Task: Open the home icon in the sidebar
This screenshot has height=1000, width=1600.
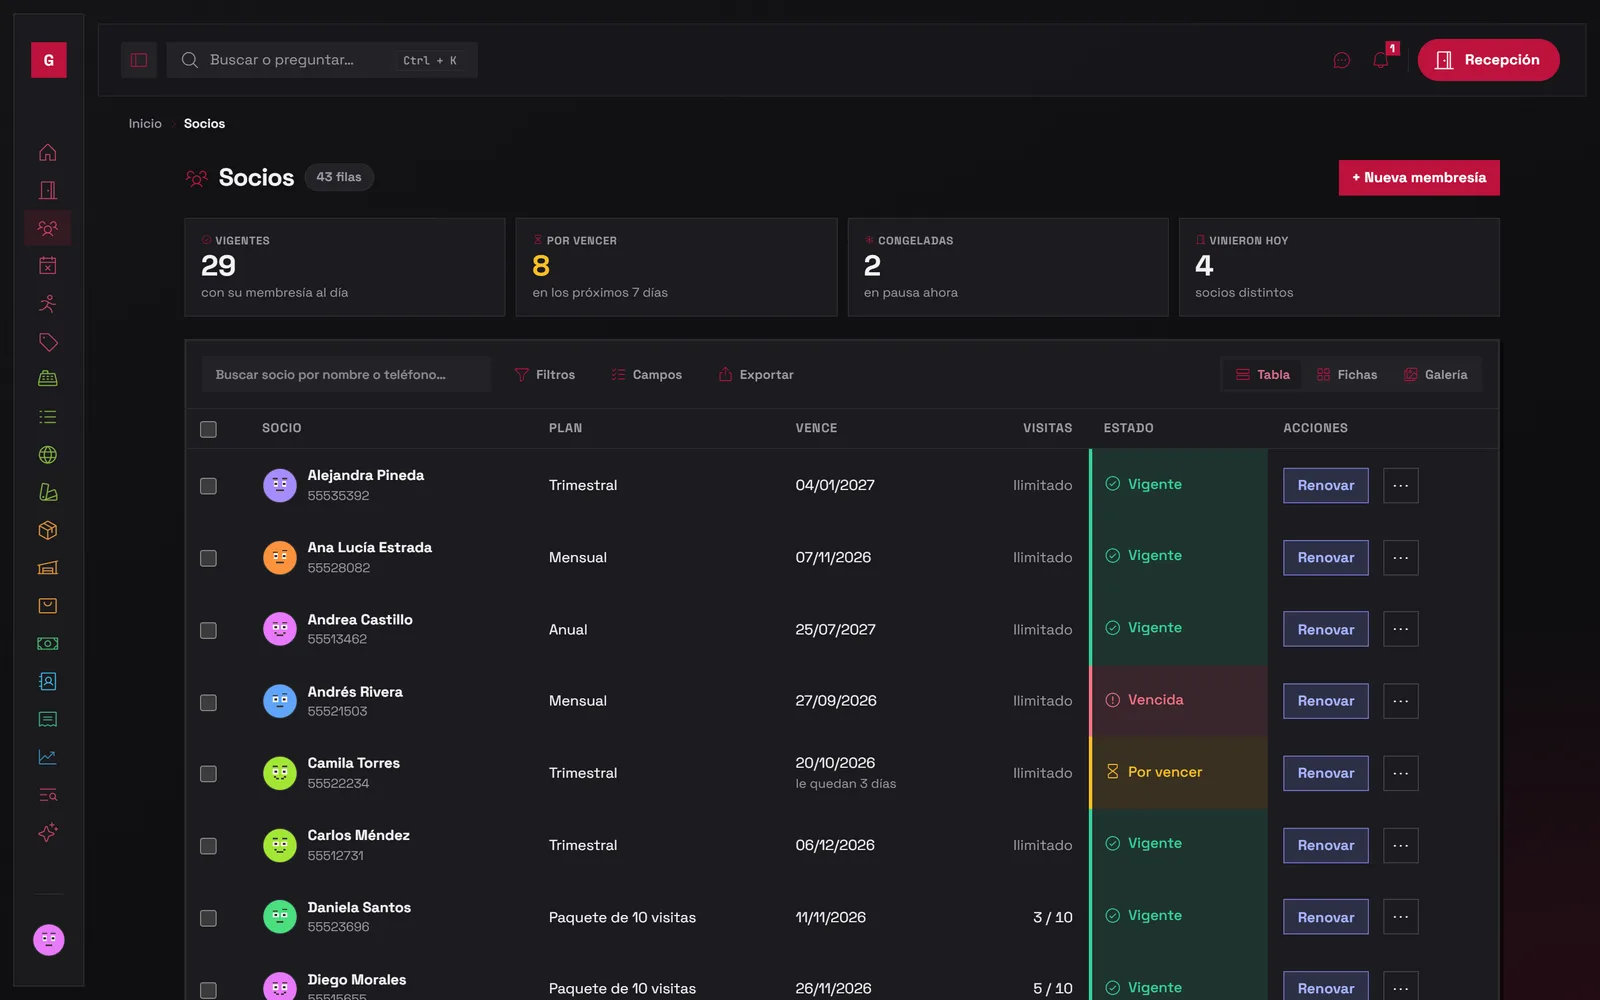Action: point(47,152)
